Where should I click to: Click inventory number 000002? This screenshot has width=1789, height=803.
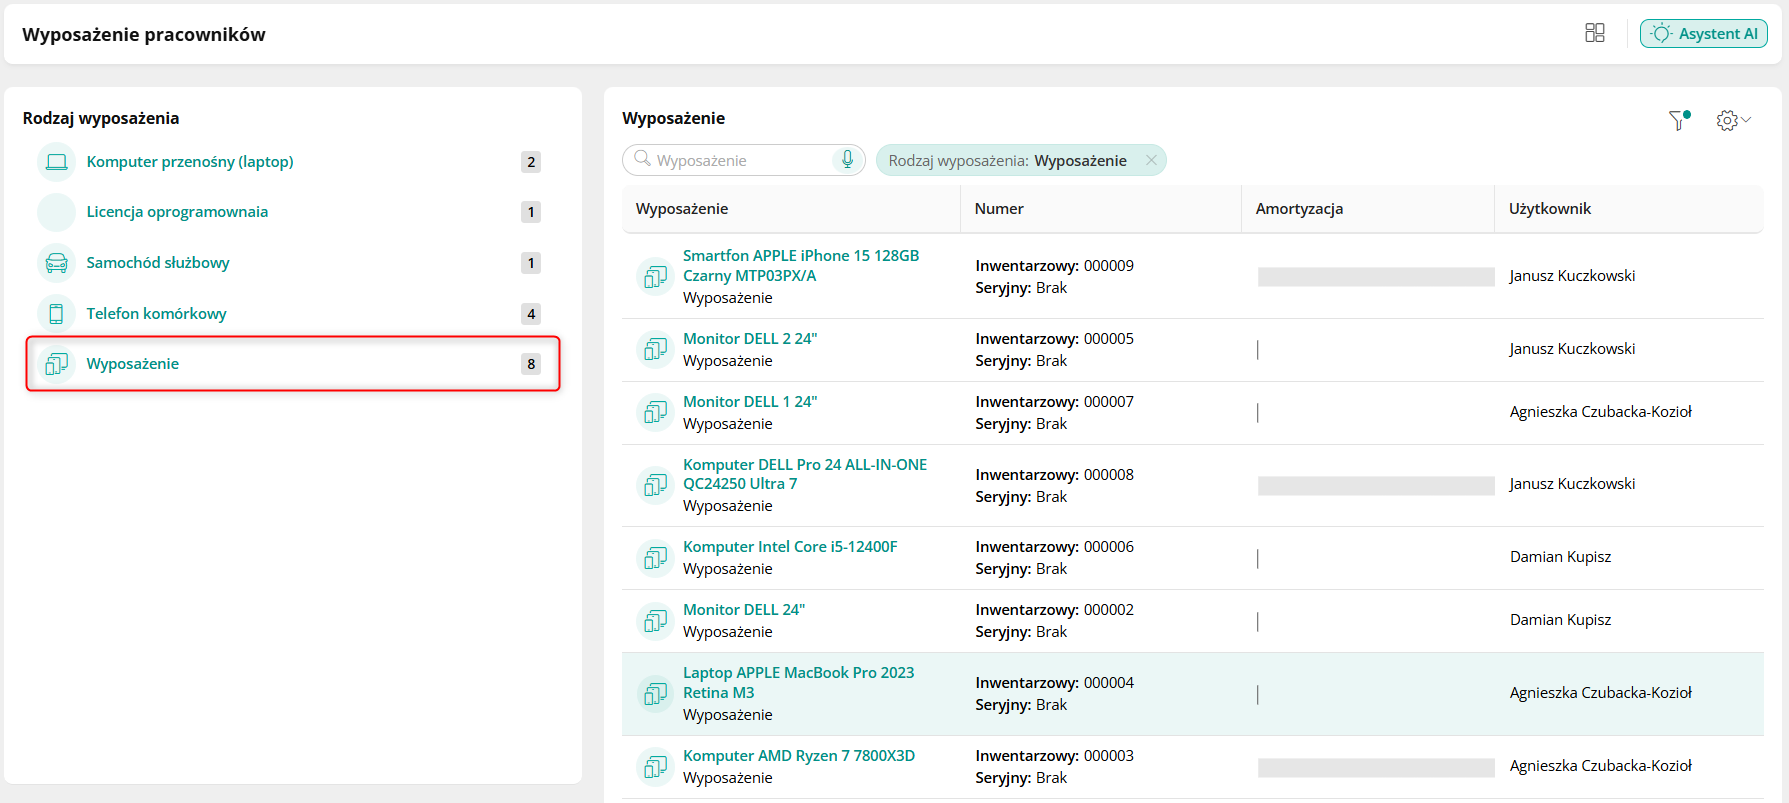[1109, 610]
